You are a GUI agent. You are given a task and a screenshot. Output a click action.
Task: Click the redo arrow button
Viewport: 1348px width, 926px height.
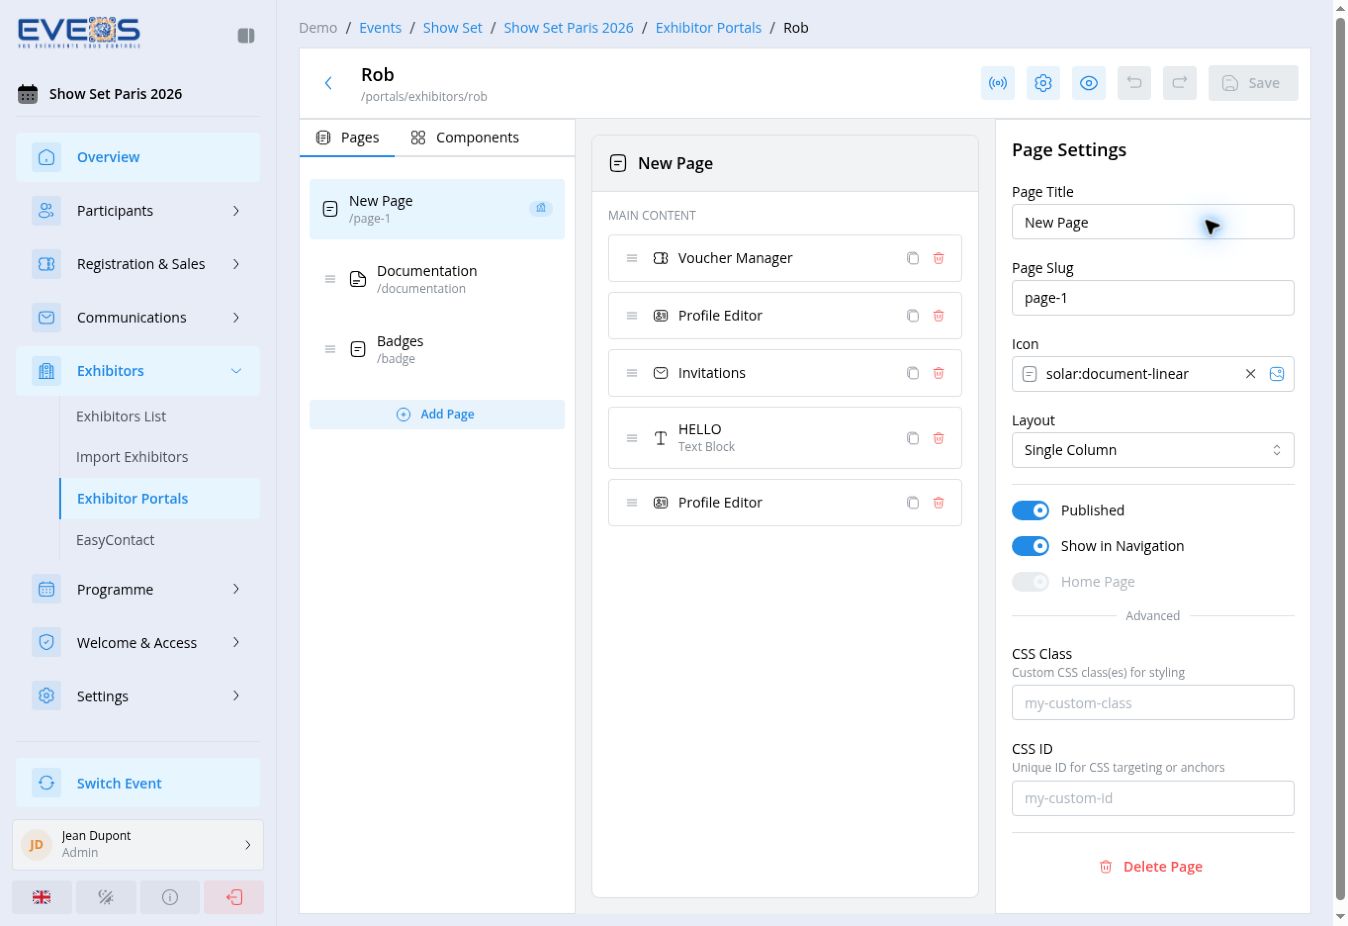[1180, 83]
